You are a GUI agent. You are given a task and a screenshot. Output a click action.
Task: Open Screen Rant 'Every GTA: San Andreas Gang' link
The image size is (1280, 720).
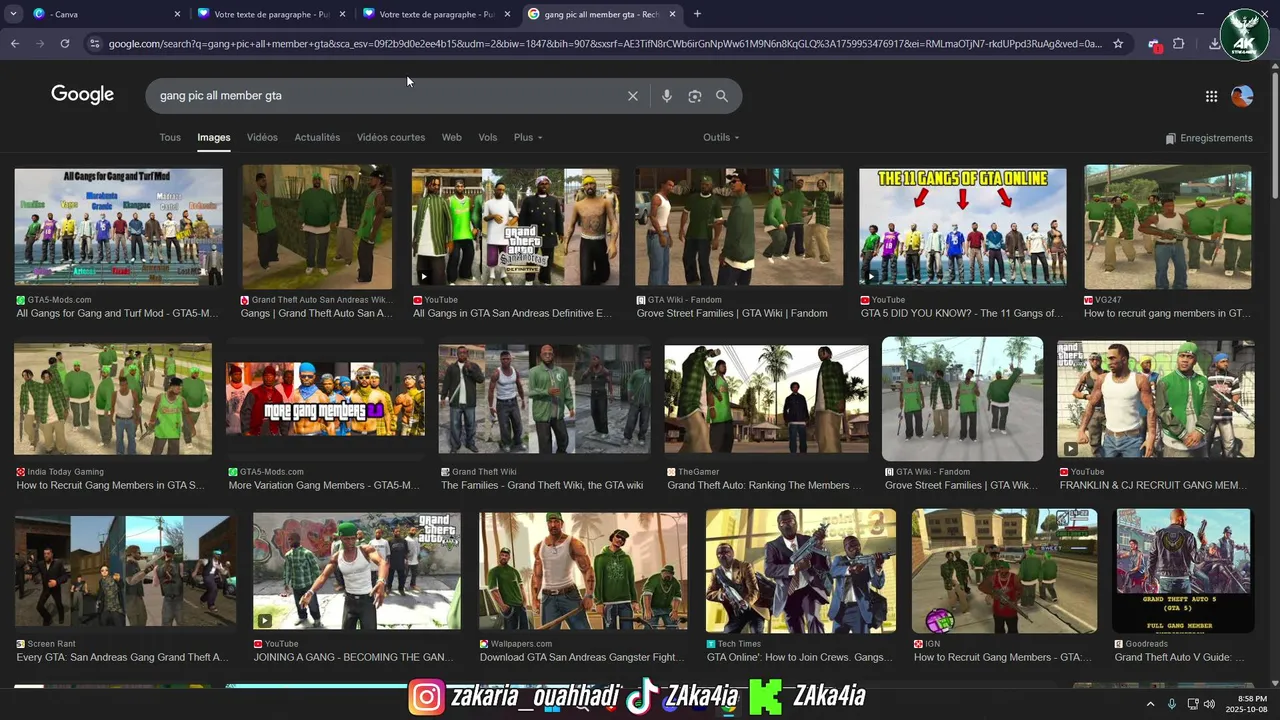coord(122,657)
